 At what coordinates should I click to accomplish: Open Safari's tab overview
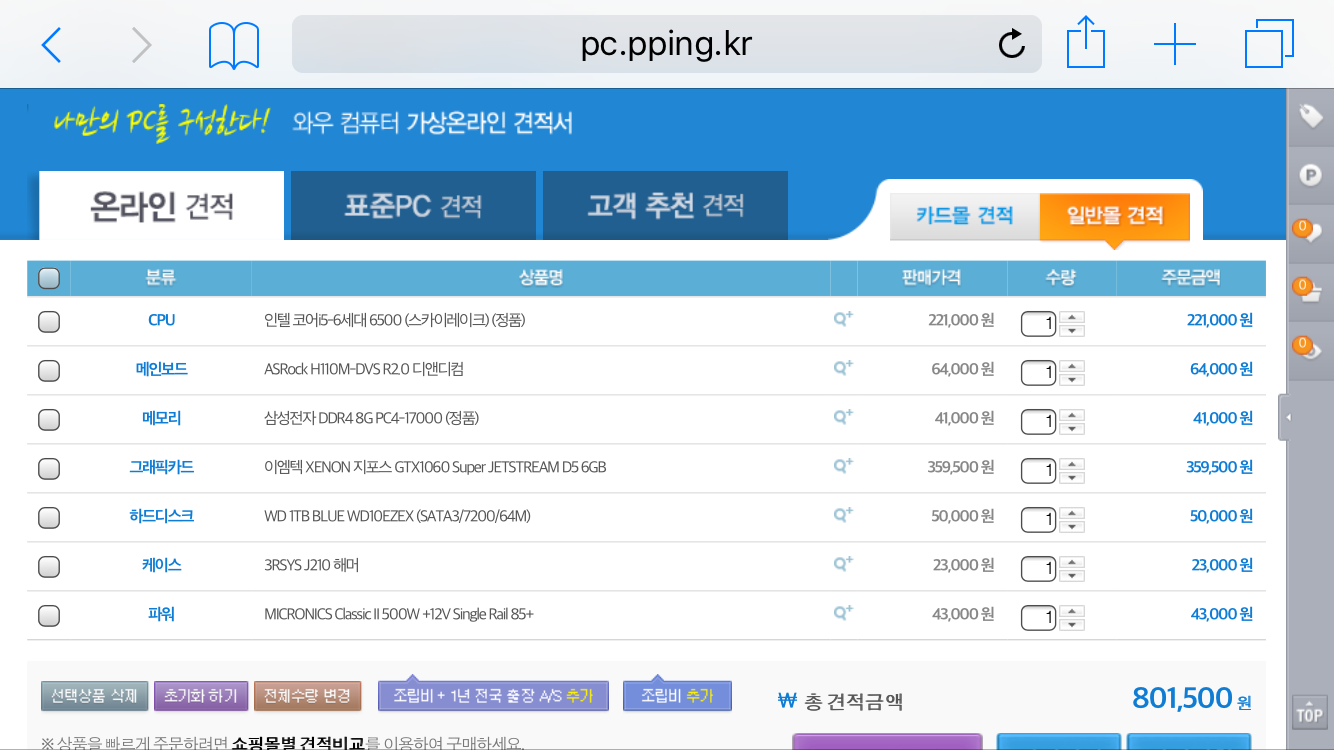click(x=1269, y=45)
